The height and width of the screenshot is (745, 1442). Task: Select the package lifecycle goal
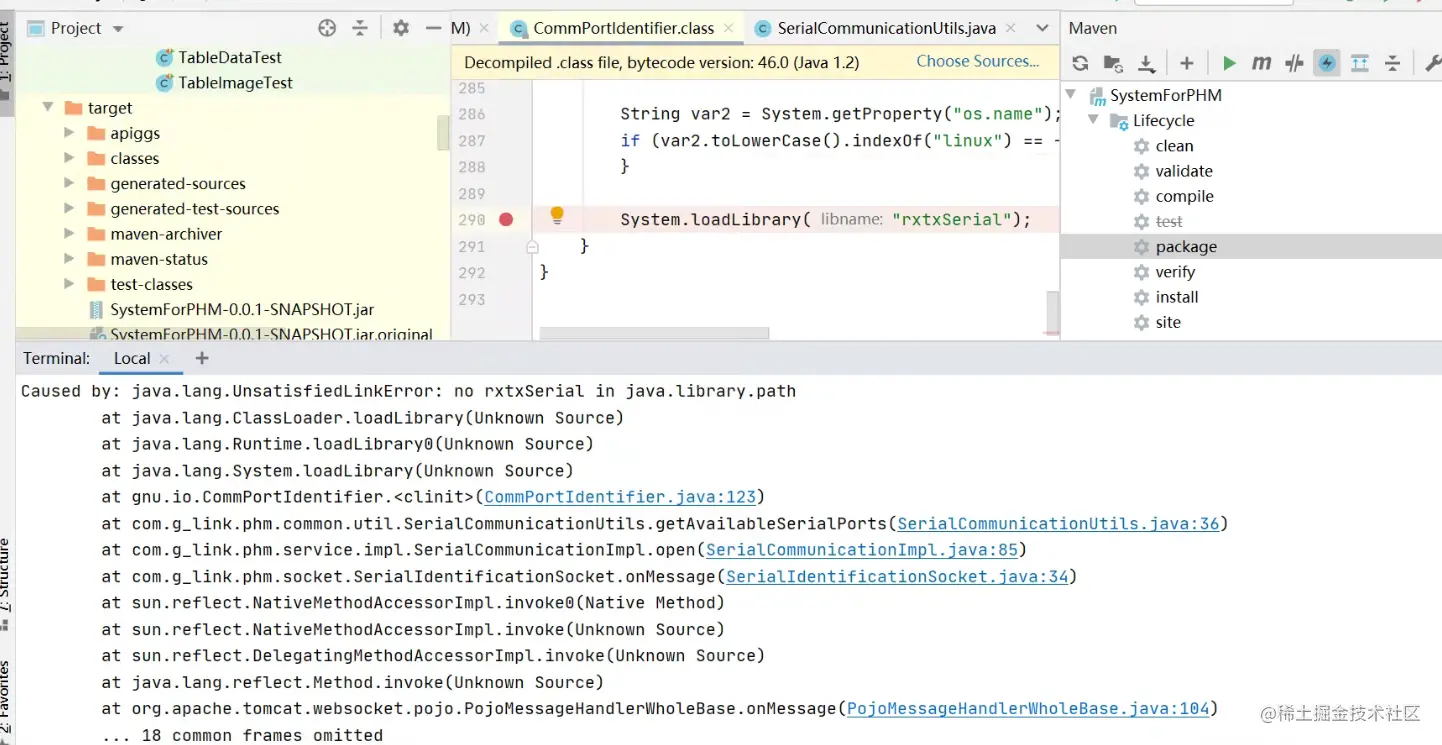click(x=1186, y=246)
